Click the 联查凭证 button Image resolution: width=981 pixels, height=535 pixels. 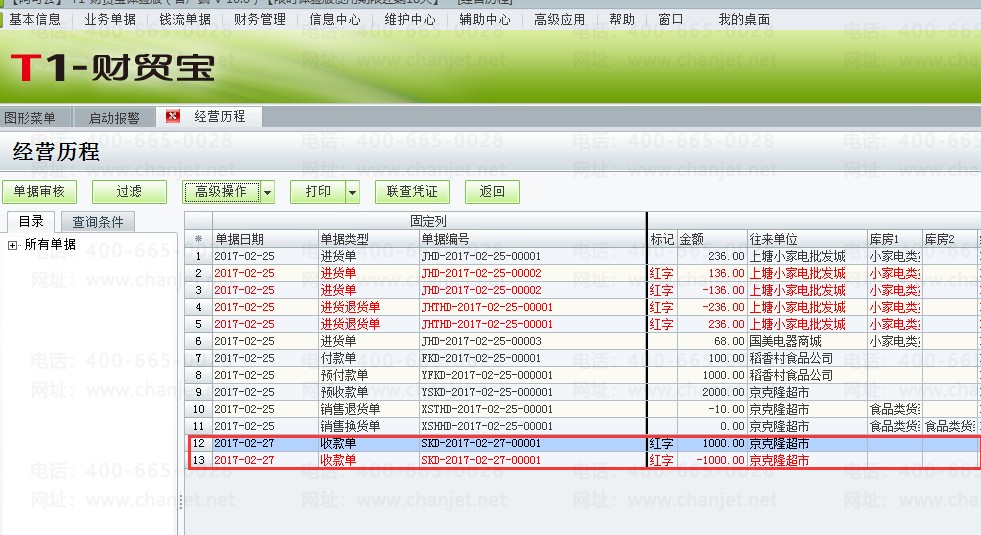[412, 191]
